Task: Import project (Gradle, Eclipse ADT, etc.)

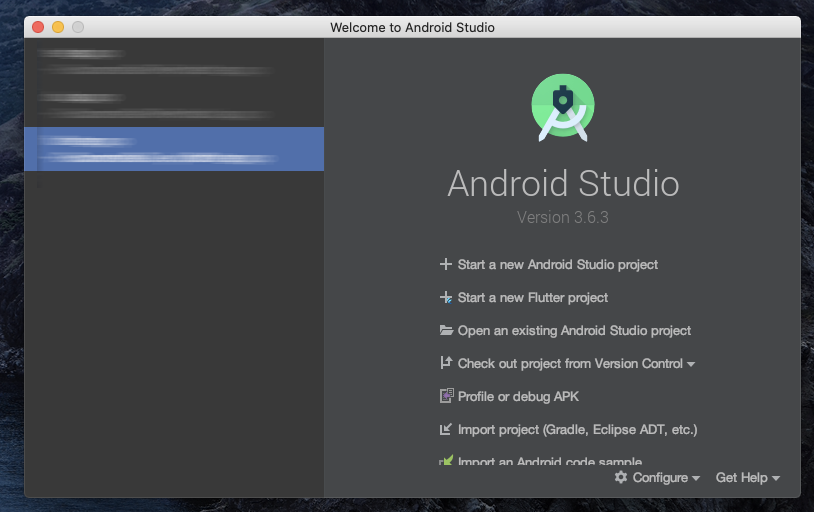Action: [x=577, y=430]
